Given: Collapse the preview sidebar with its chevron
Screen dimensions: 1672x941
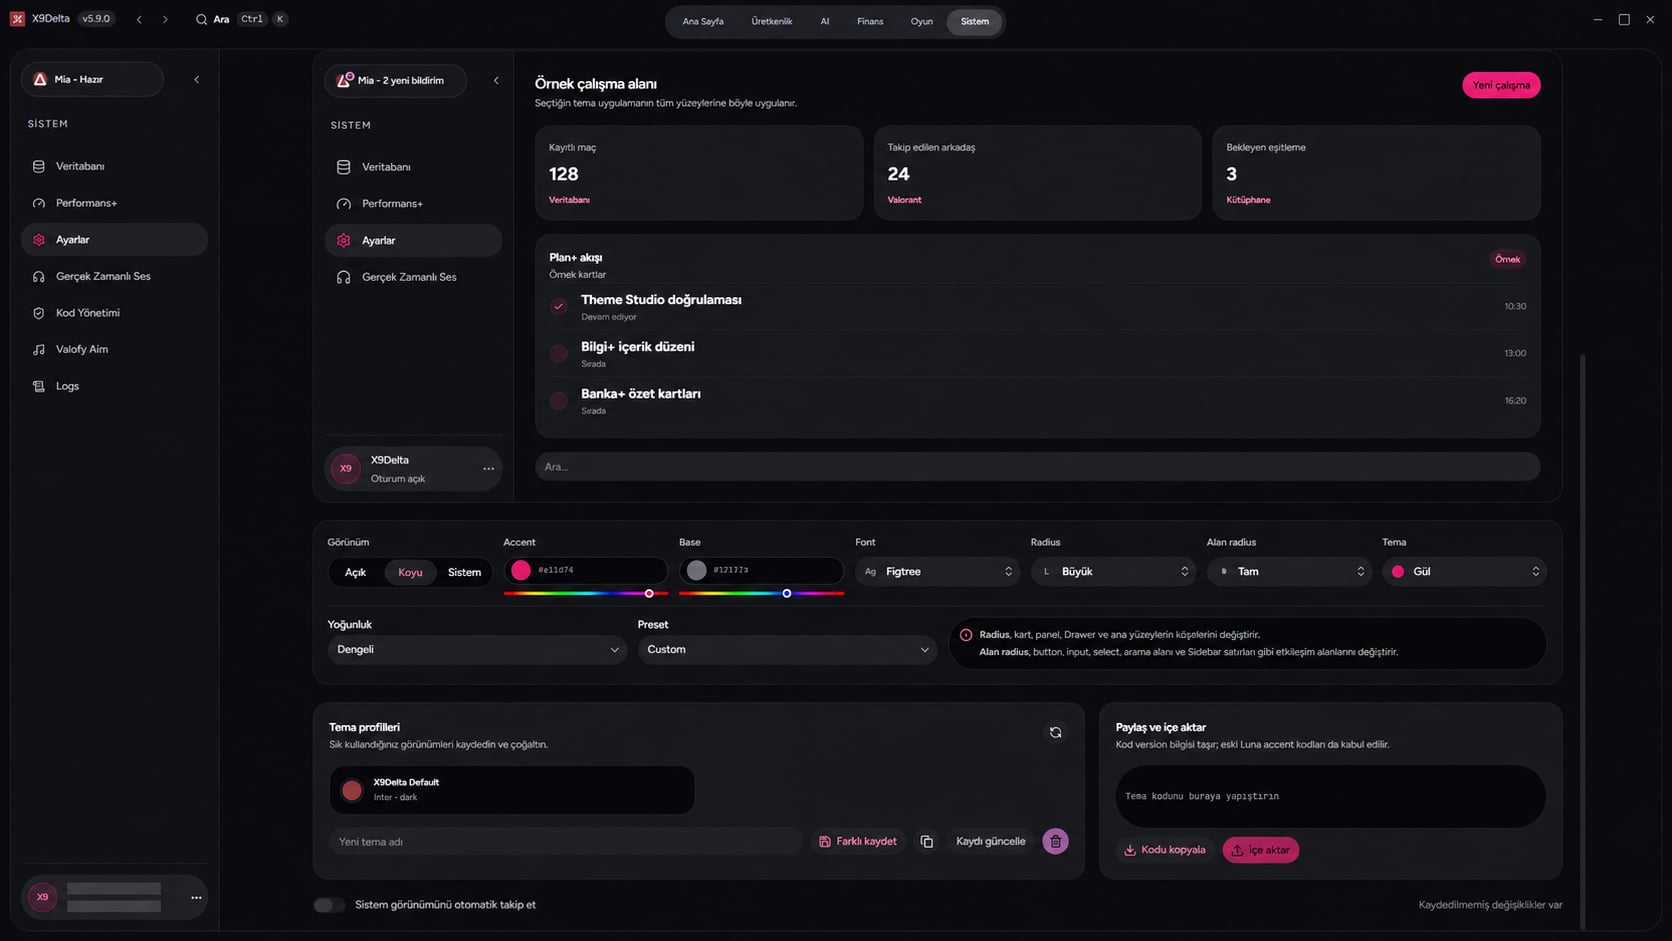Looking at the screenshot, I should (496, 80).
